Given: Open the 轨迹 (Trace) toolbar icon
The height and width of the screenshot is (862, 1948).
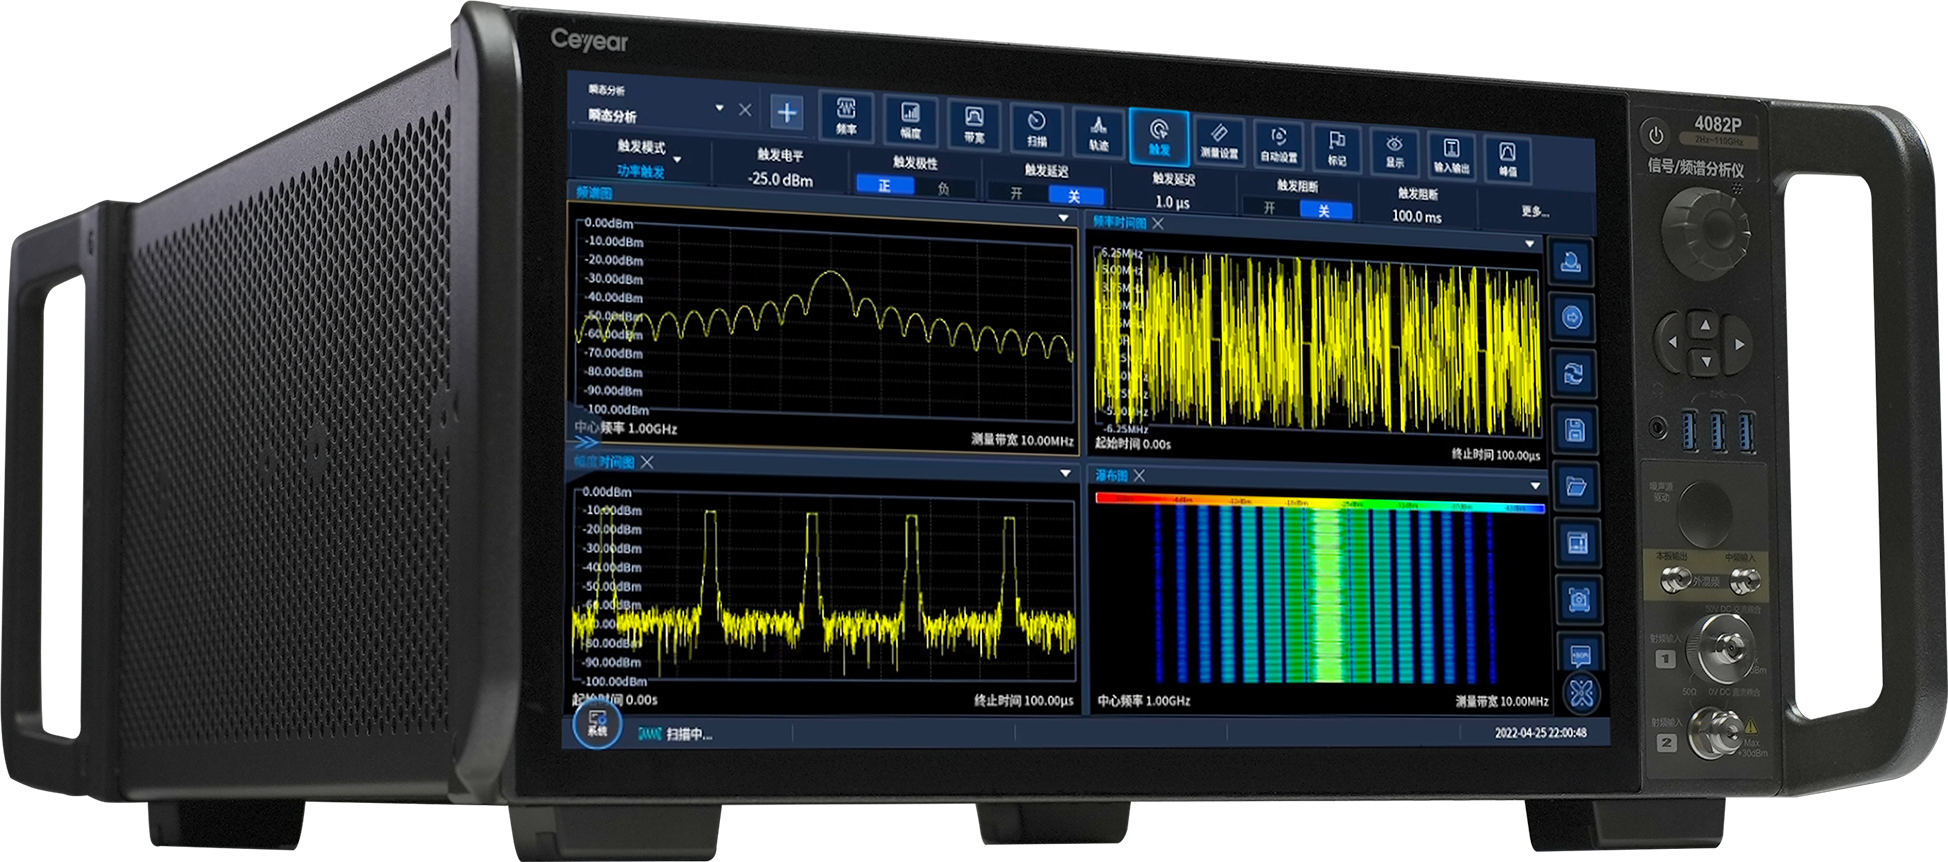Looking at the screenshot, I should click(x=1098, y=131).
